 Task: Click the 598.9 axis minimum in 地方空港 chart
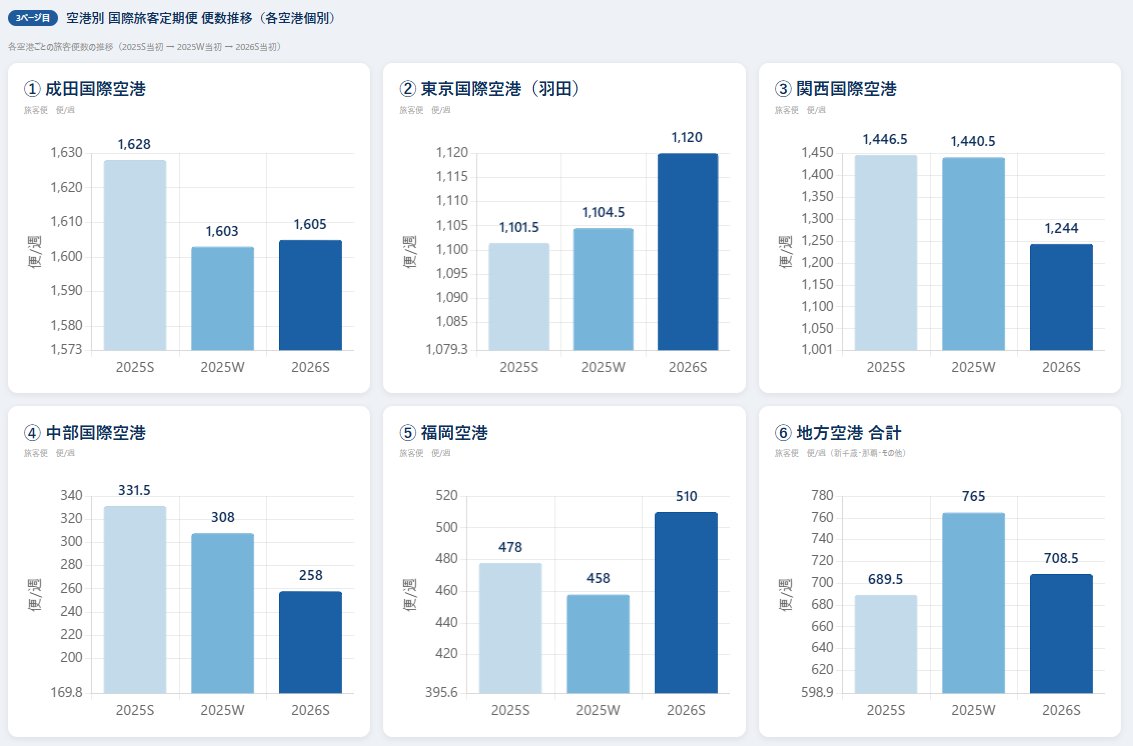coord(817,693)
